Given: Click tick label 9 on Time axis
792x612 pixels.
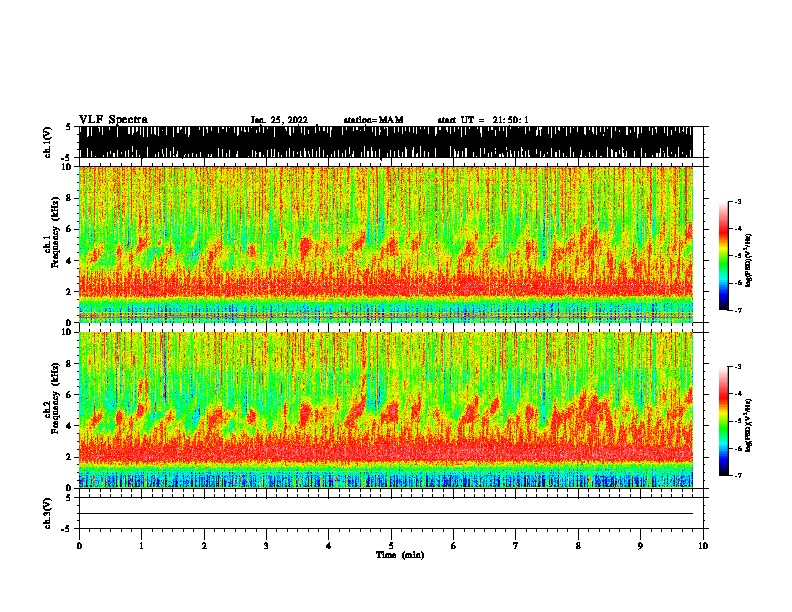Looking at the screenshot, I should click(x=640, y=546).
